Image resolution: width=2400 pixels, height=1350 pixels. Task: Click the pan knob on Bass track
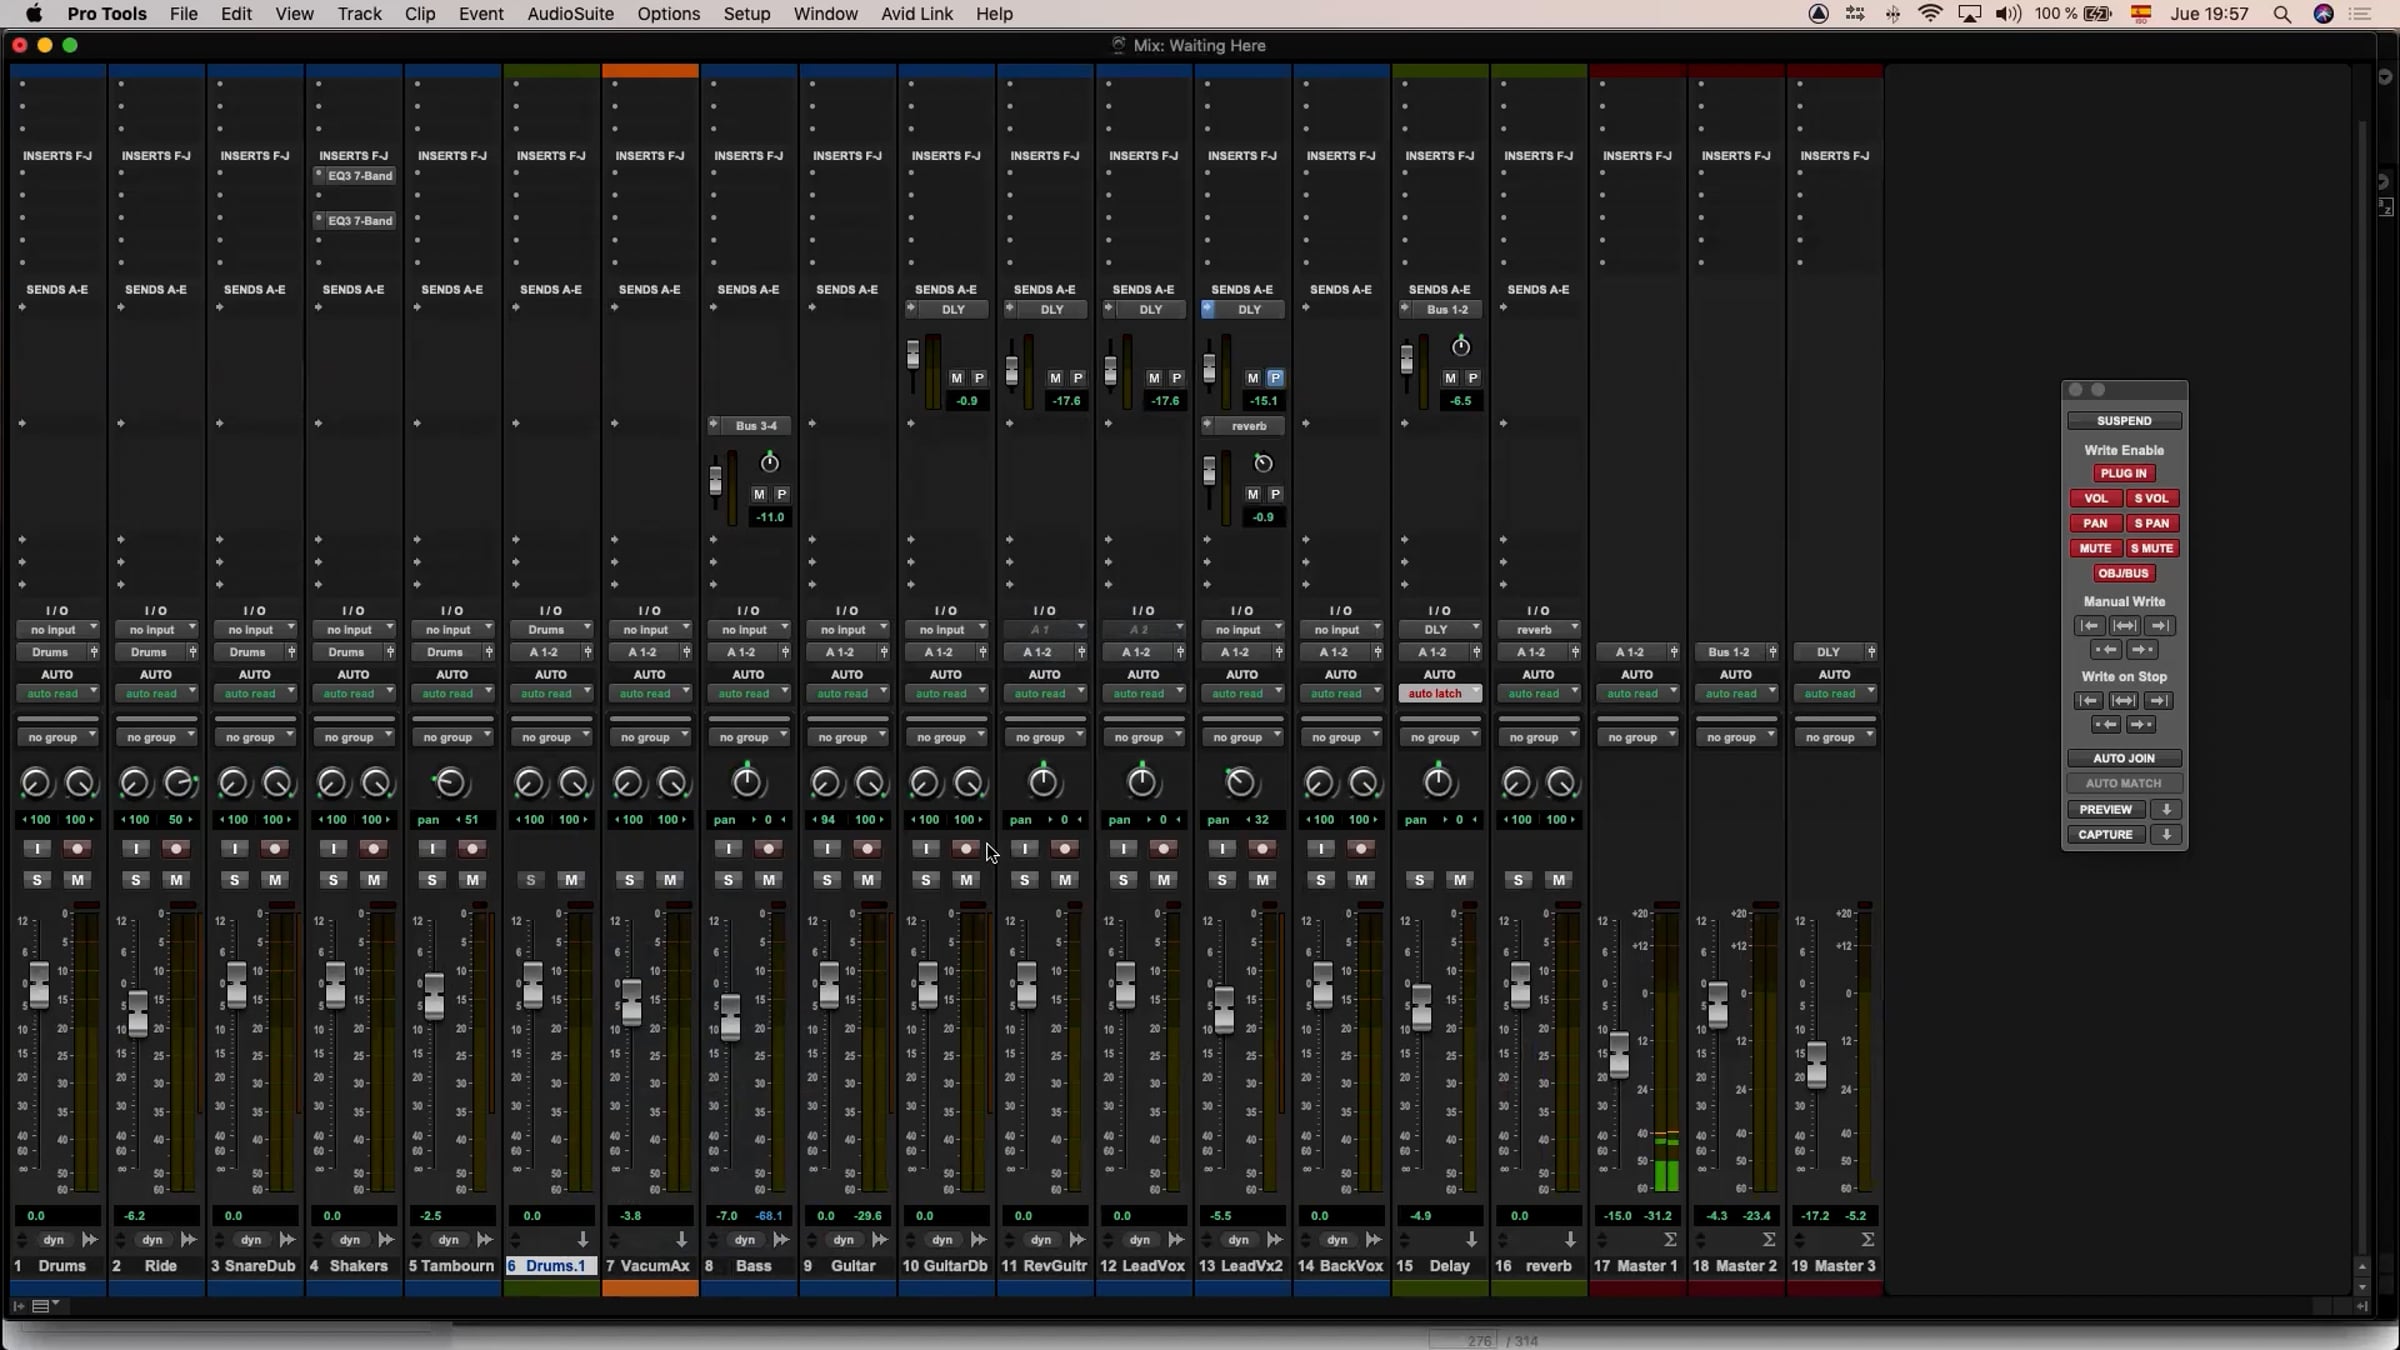(747, 783)
